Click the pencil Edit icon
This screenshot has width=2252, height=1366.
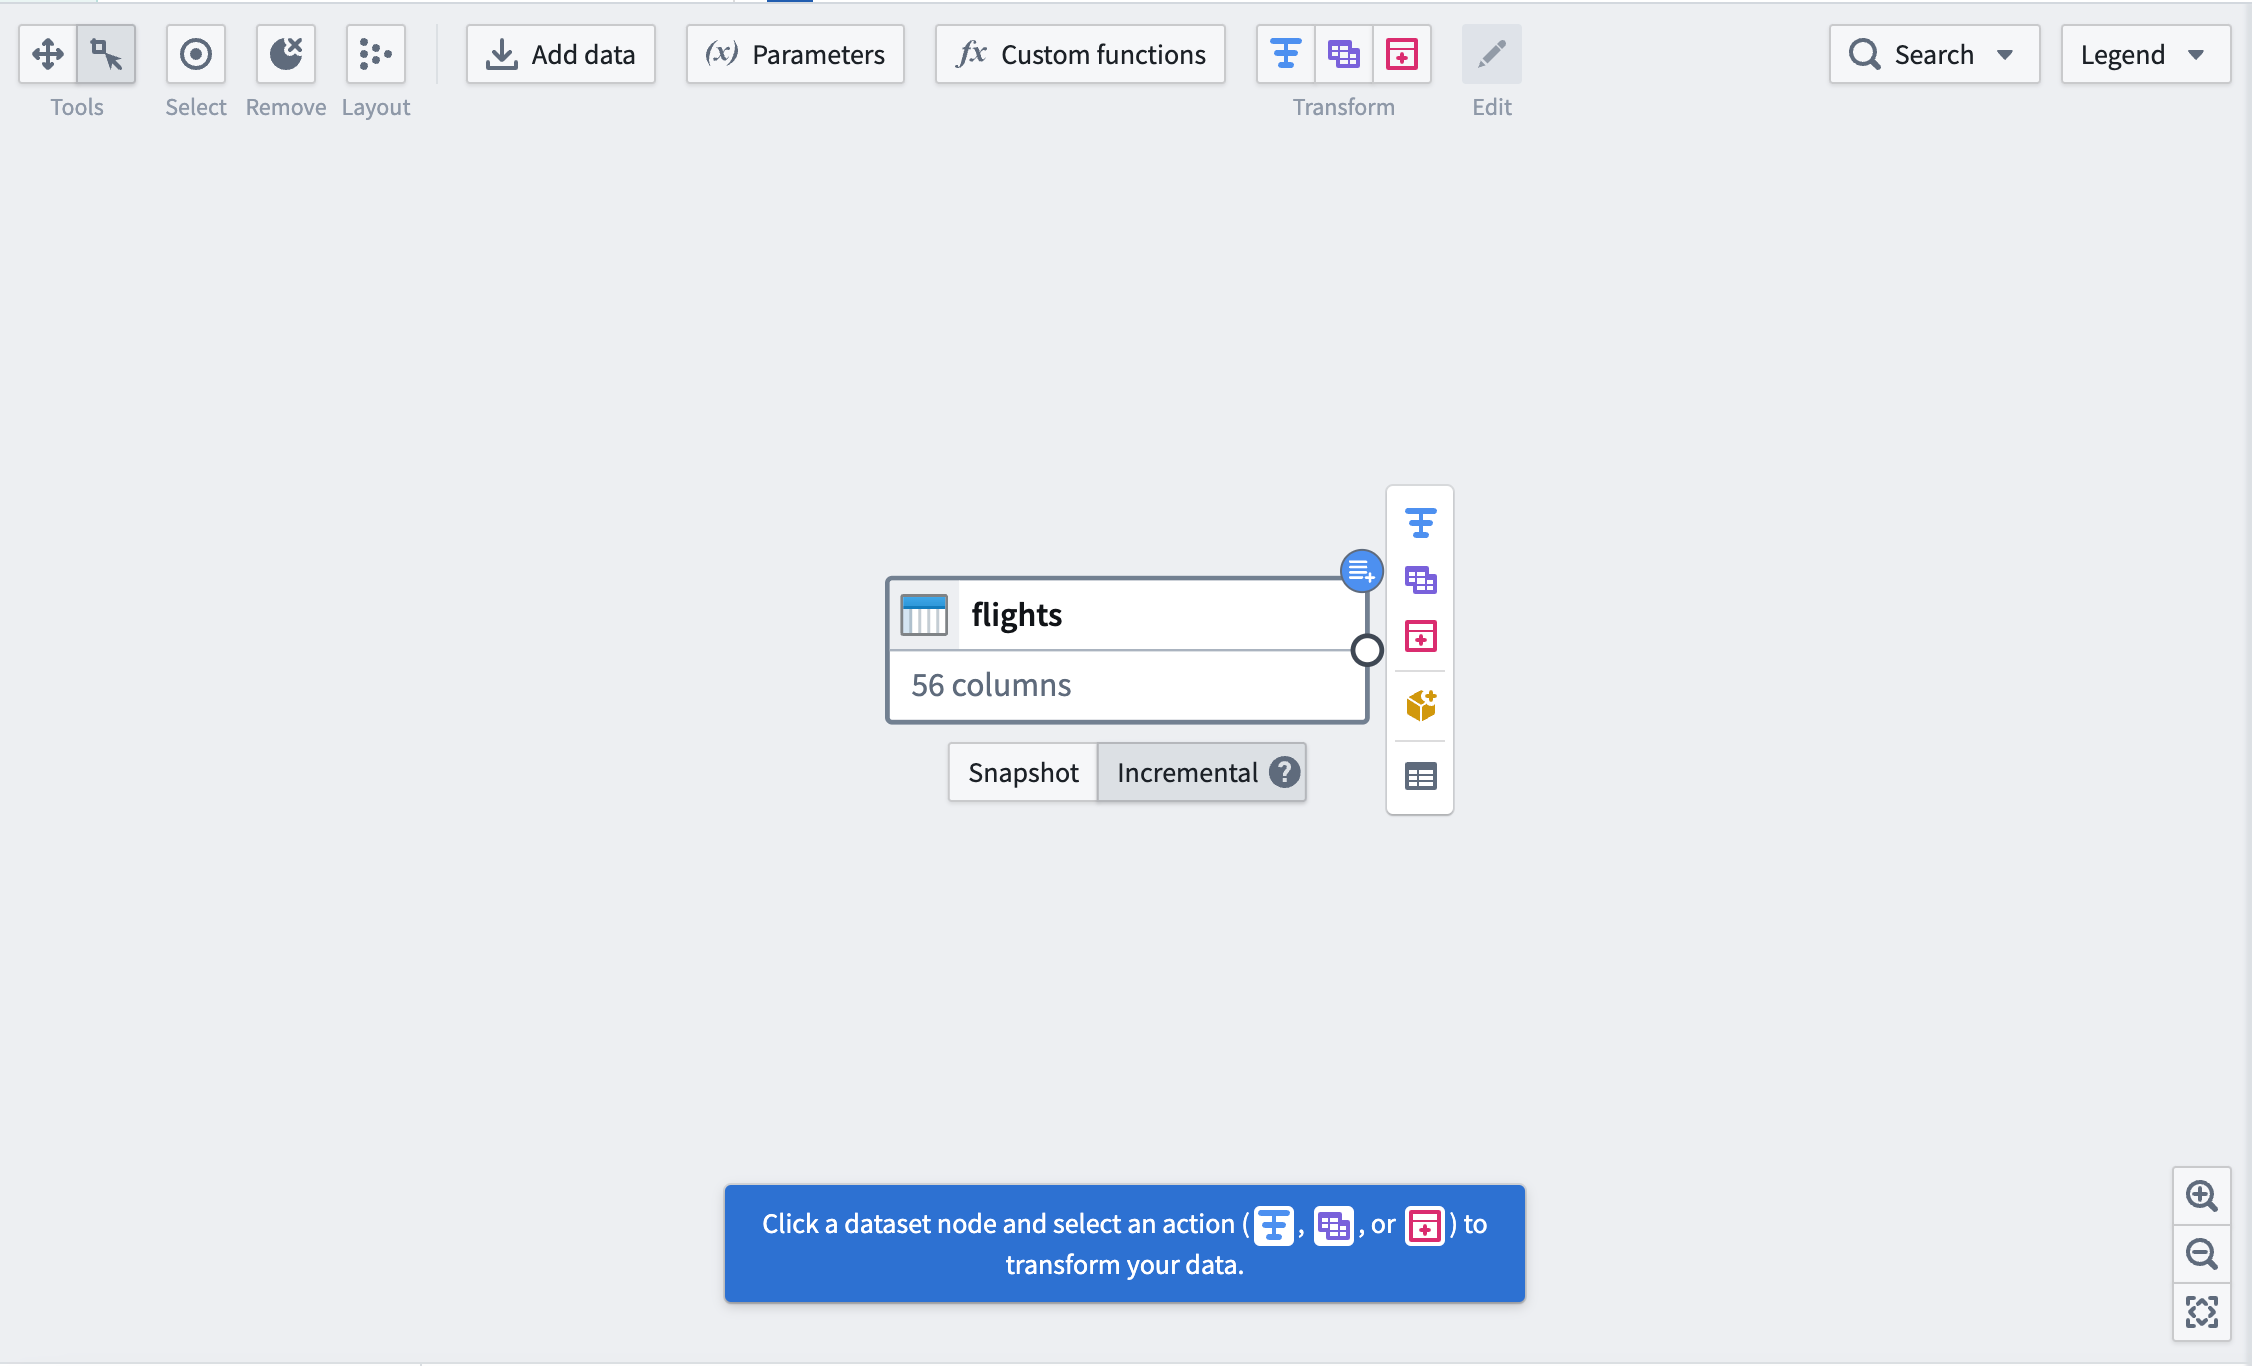[x=1491, y=55]
